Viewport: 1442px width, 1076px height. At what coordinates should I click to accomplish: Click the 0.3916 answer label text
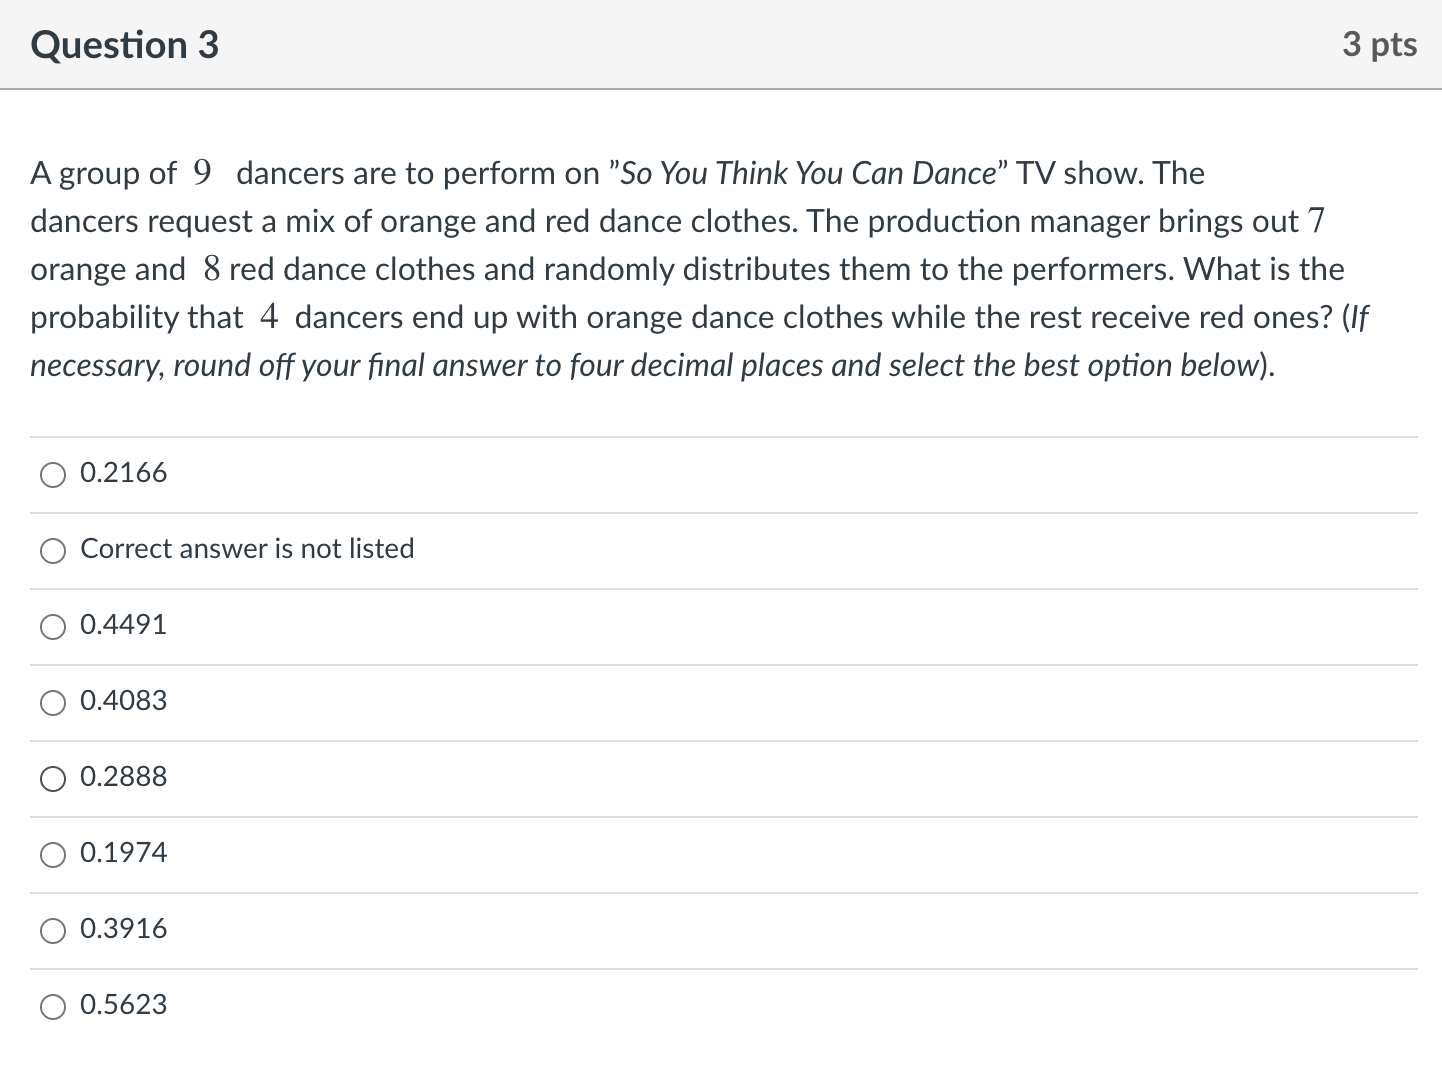124,929
